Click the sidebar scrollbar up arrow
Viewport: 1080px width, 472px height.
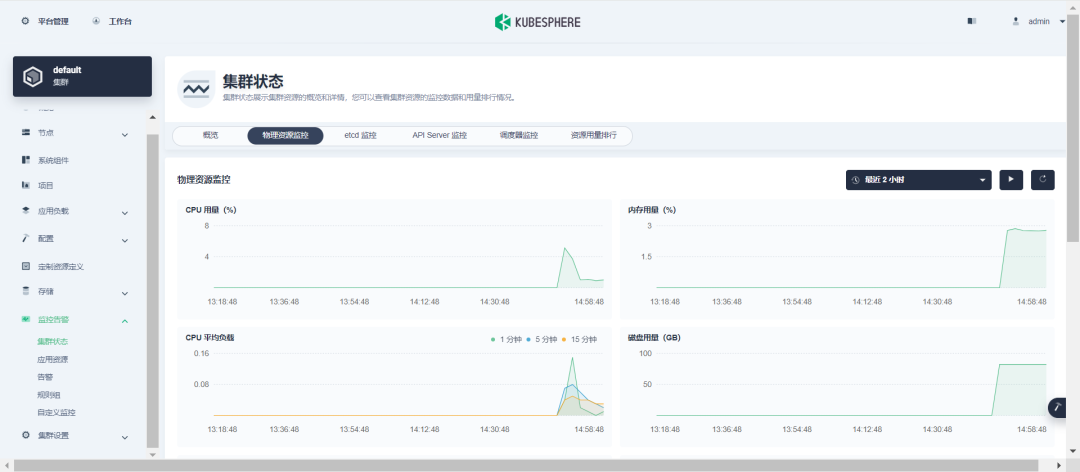click(x=153, y=117)
